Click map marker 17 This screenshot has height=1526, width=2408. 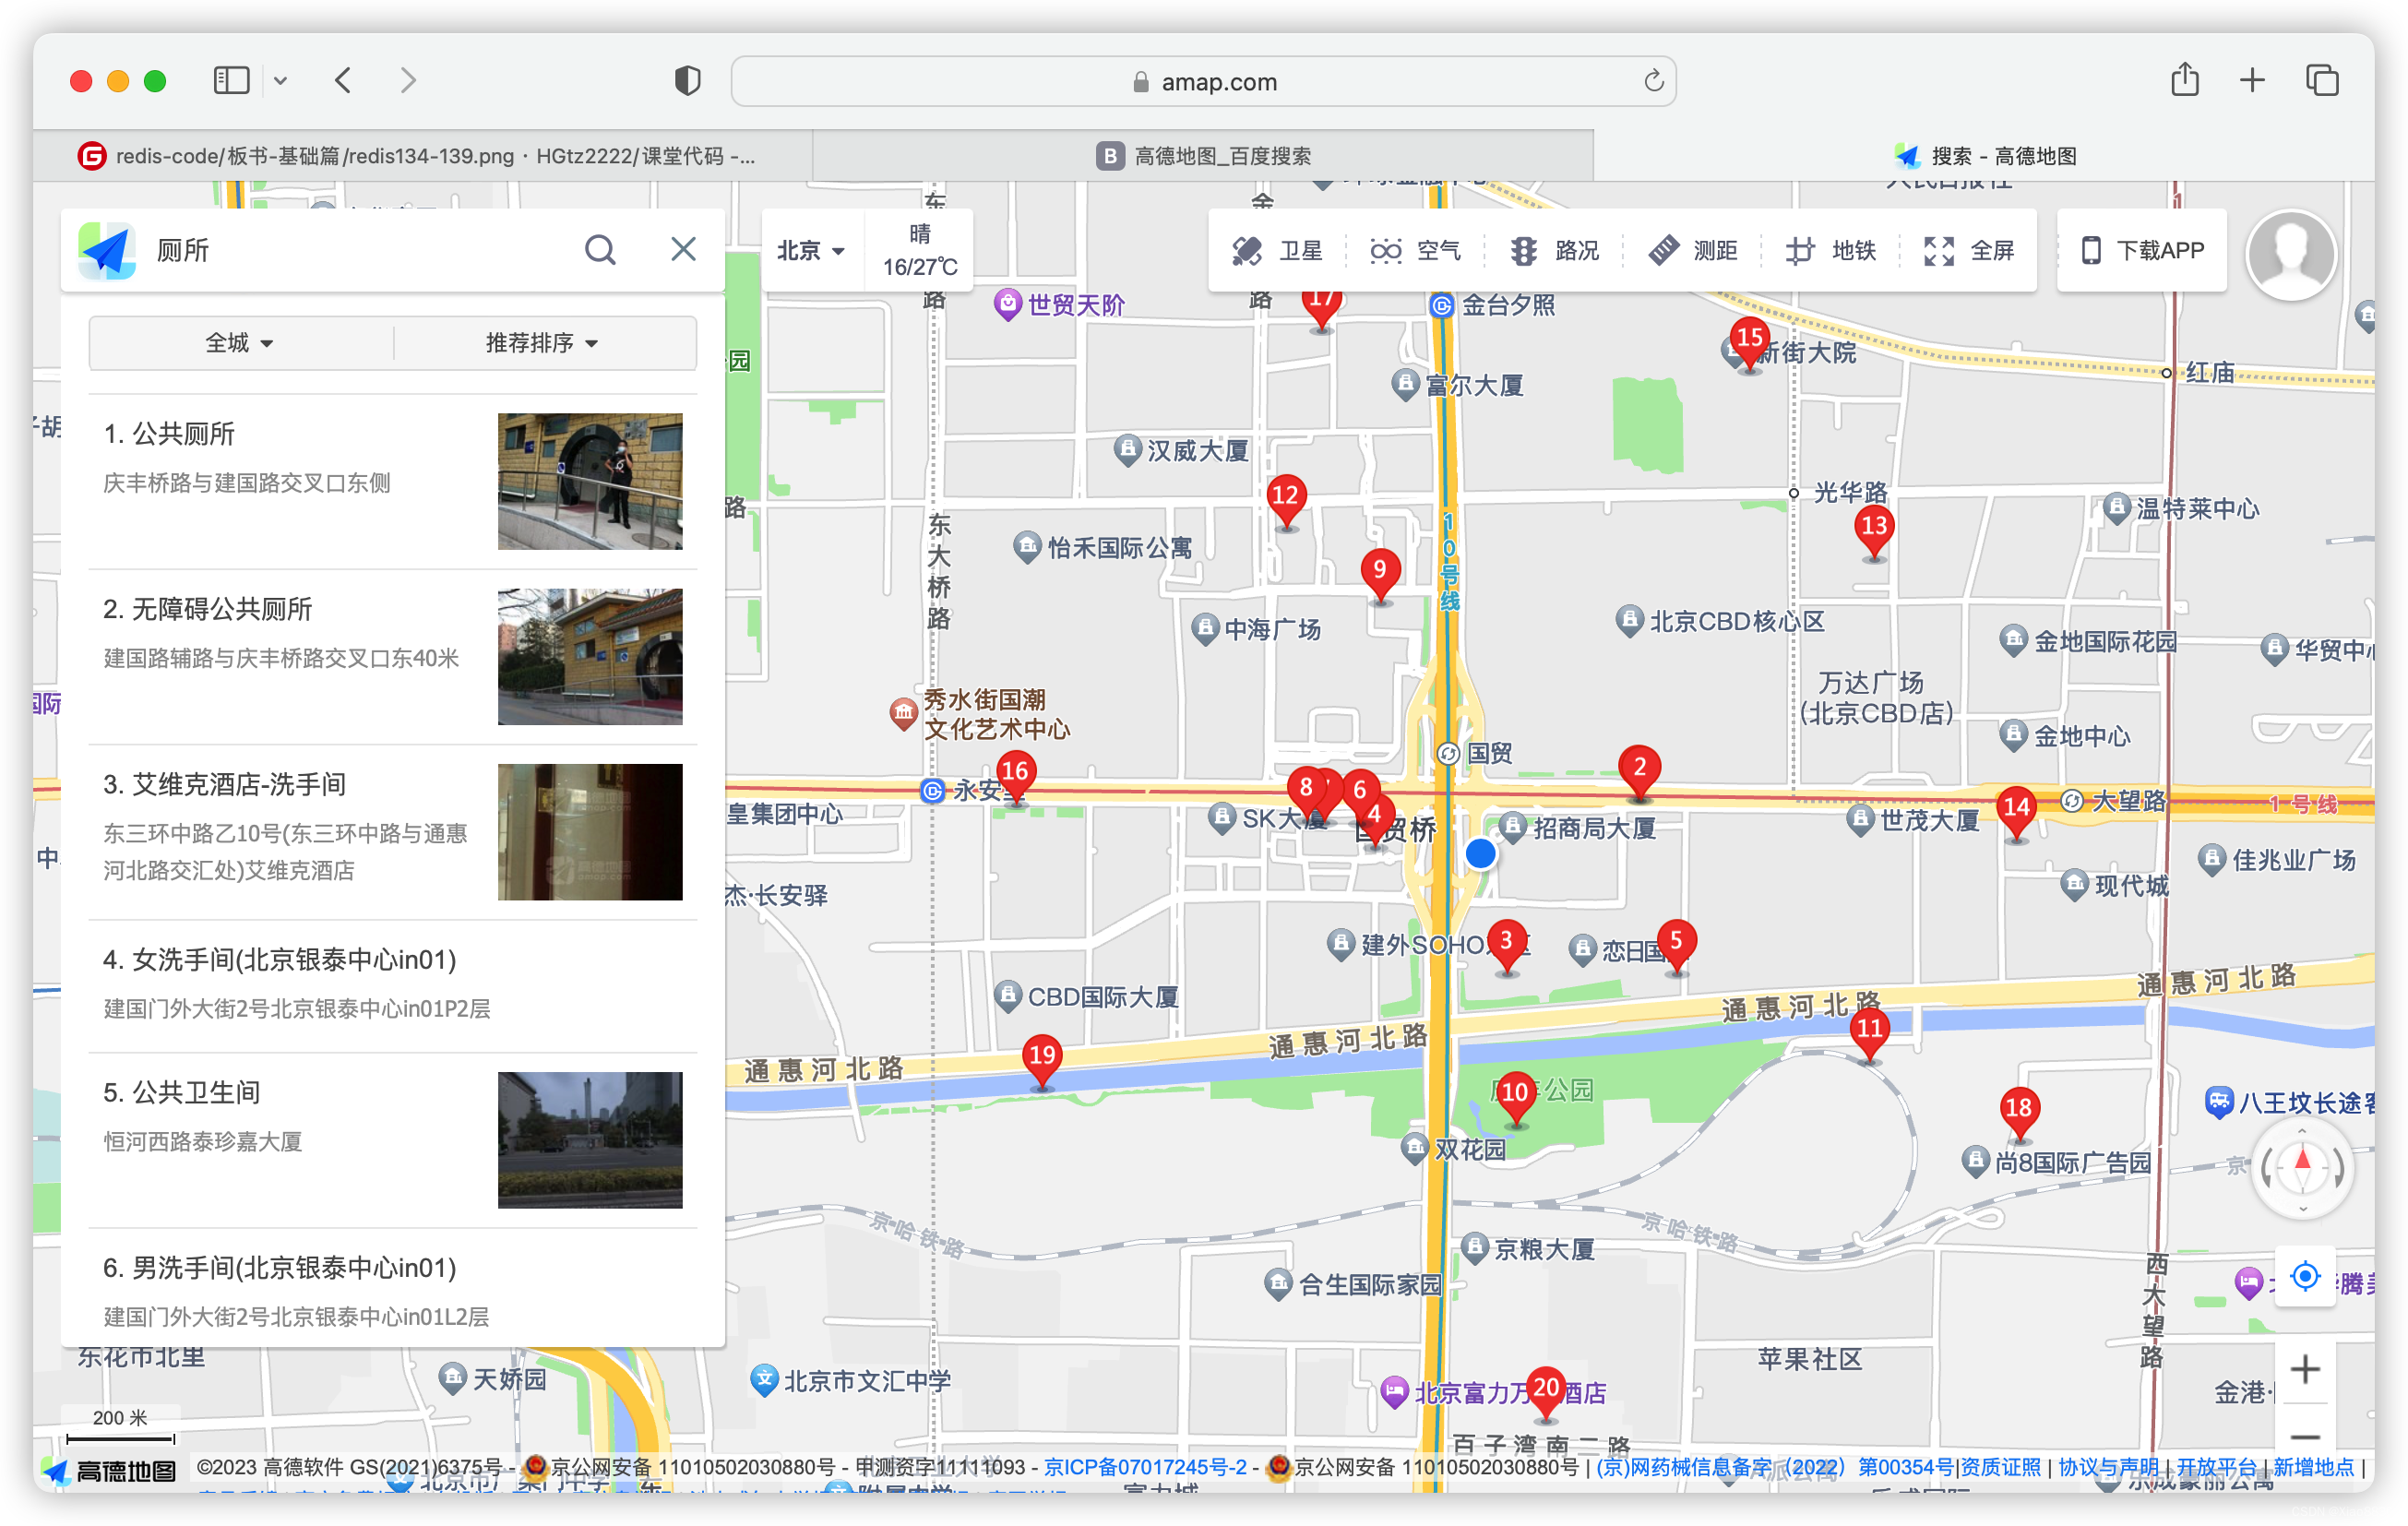coord(1321,307)
